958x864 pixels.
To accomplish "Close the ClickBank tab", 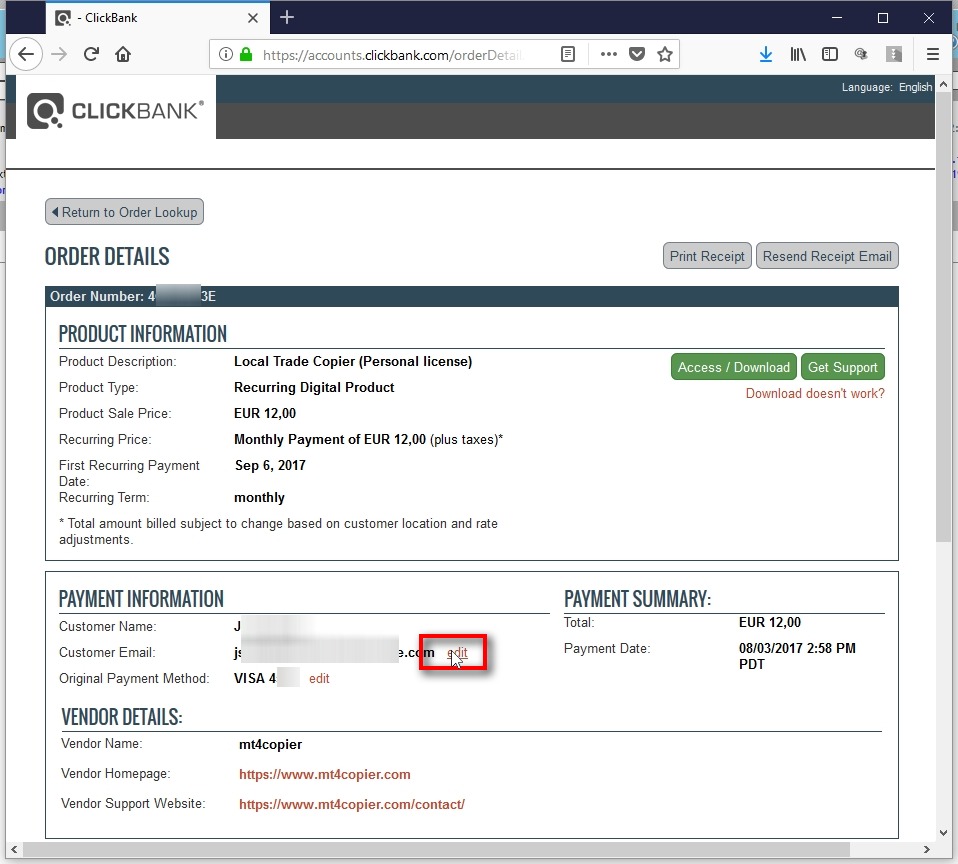I will (x=252, y=18).
